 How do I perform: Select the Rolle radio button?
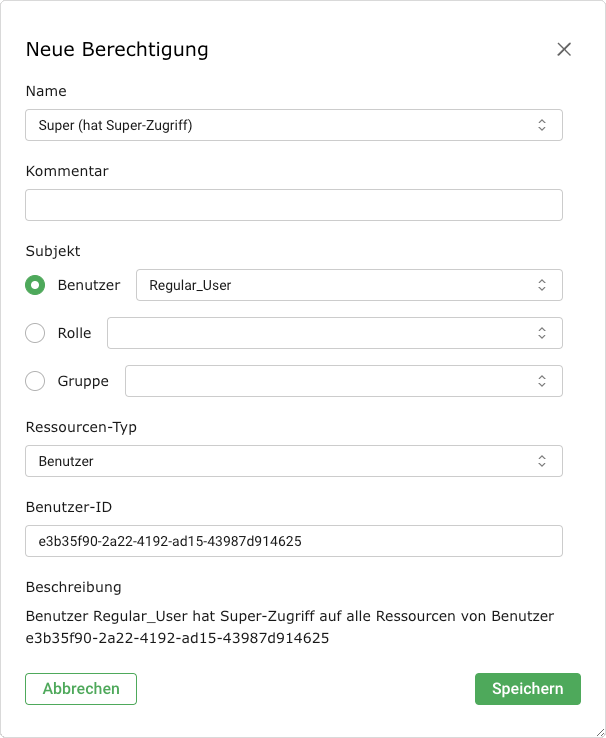(35, 333)
